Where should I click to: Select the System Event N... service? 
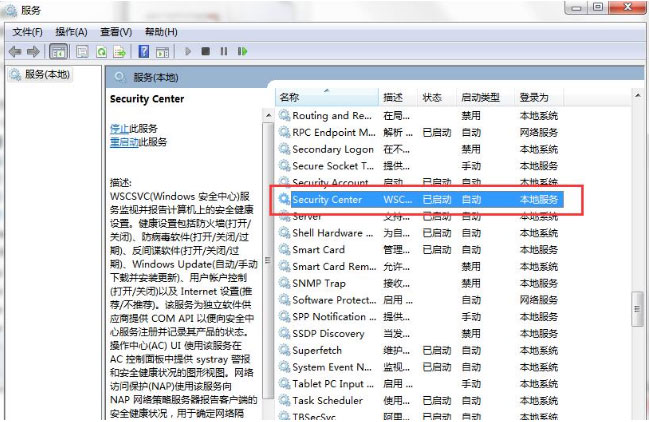(419, 367)
